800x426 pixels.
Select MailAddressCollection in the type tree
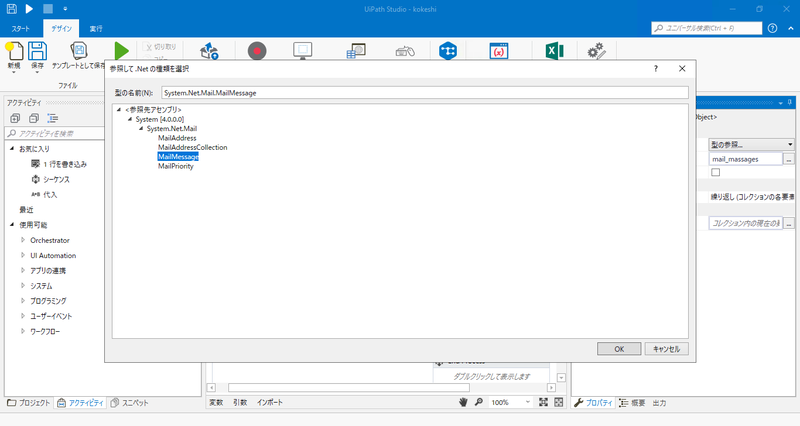[192, 147]
